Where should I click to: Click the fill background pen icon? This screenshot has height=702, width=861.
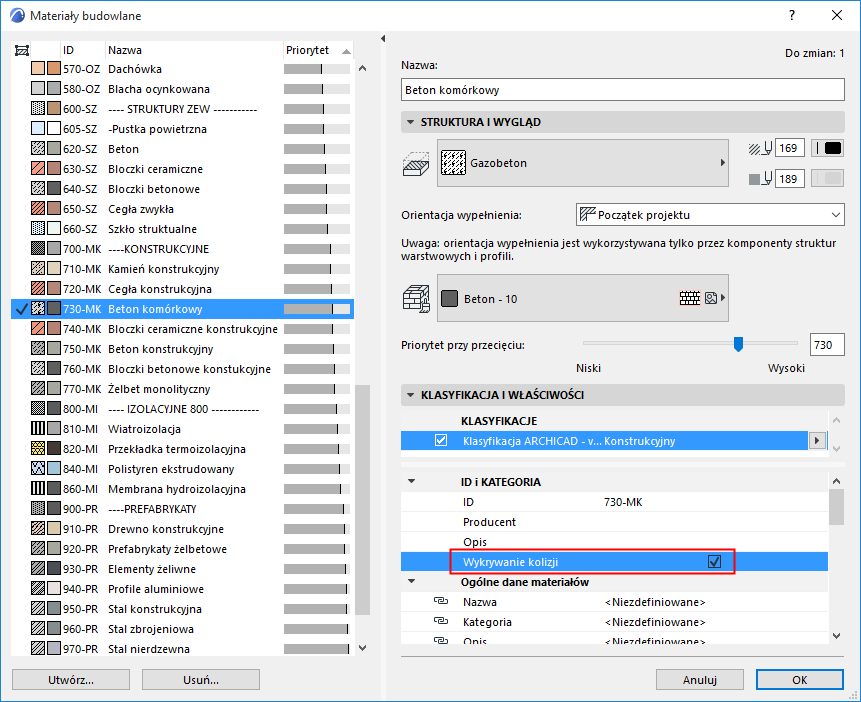coord(761,179)
